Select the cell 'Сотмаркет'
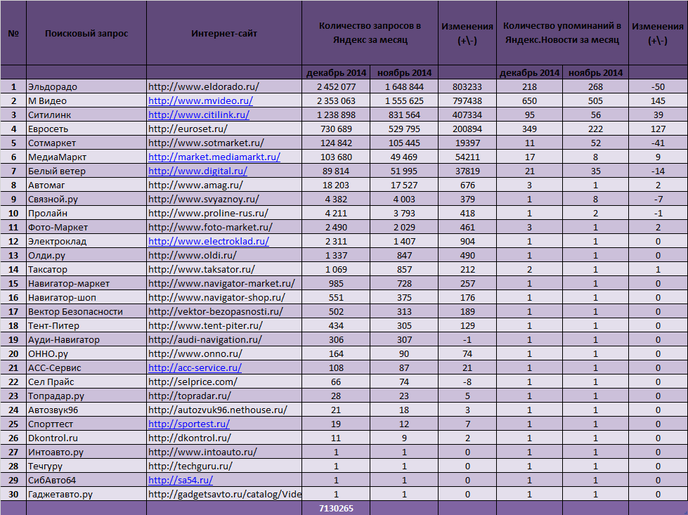The width and height of the screenshot is (688, 515). click(x=86, y=143)
